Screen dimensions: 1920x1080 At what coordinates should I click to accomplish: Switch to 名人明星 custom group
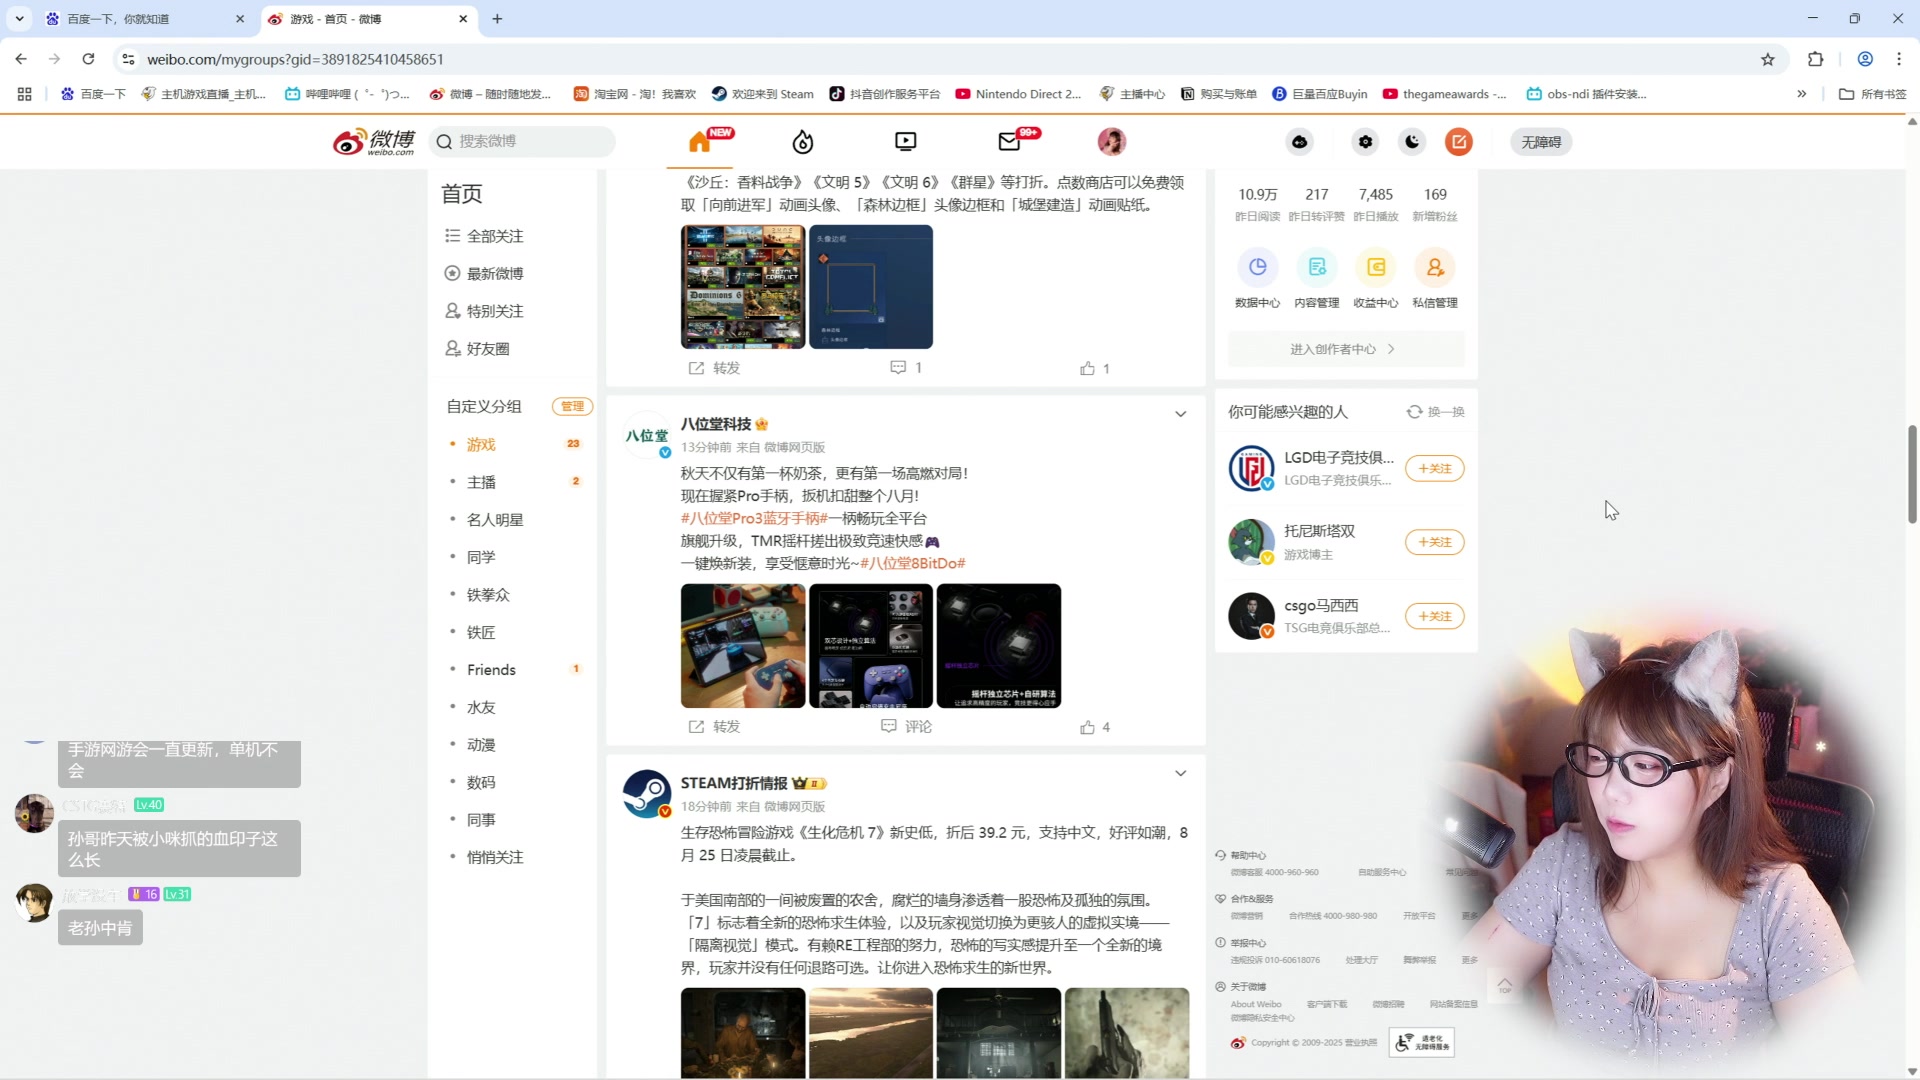[495, 520]
